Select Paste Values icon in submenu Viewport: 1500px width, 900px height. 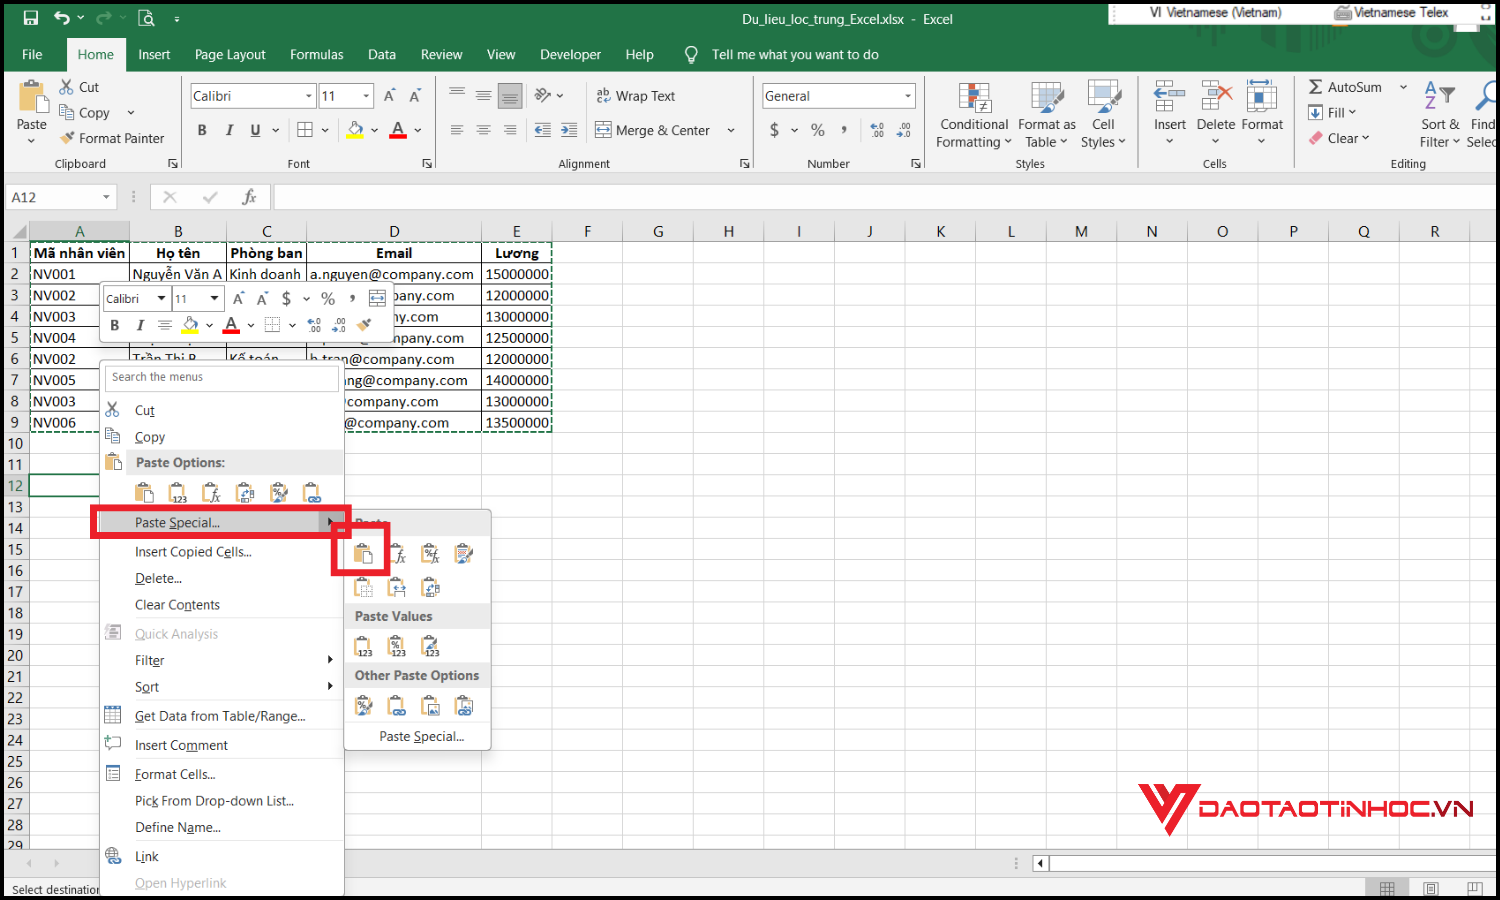[x=364, y=647]
